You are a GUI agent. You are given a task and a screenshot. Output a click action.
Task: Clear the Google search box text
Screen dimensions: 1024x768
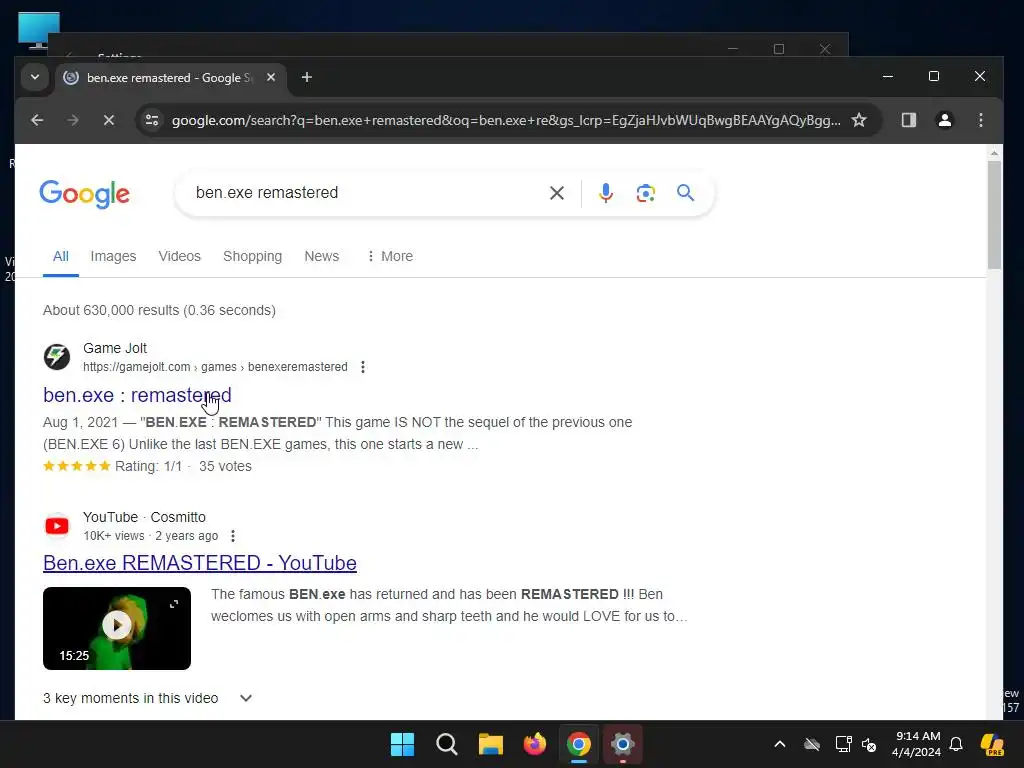pyautogui.click(x=557, y=193)
